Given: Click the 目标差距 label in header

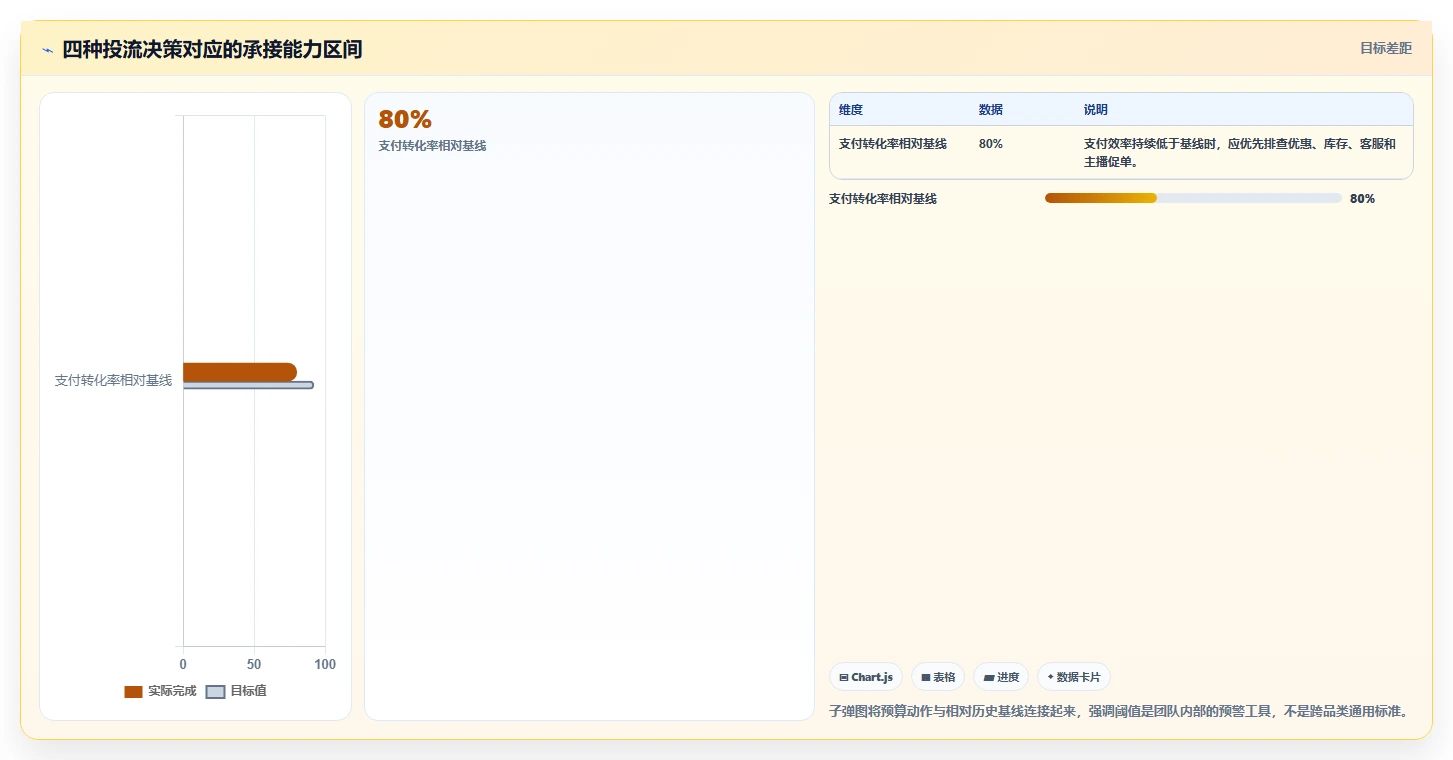Looking at the screenshot, I should tap(1386, 48).
